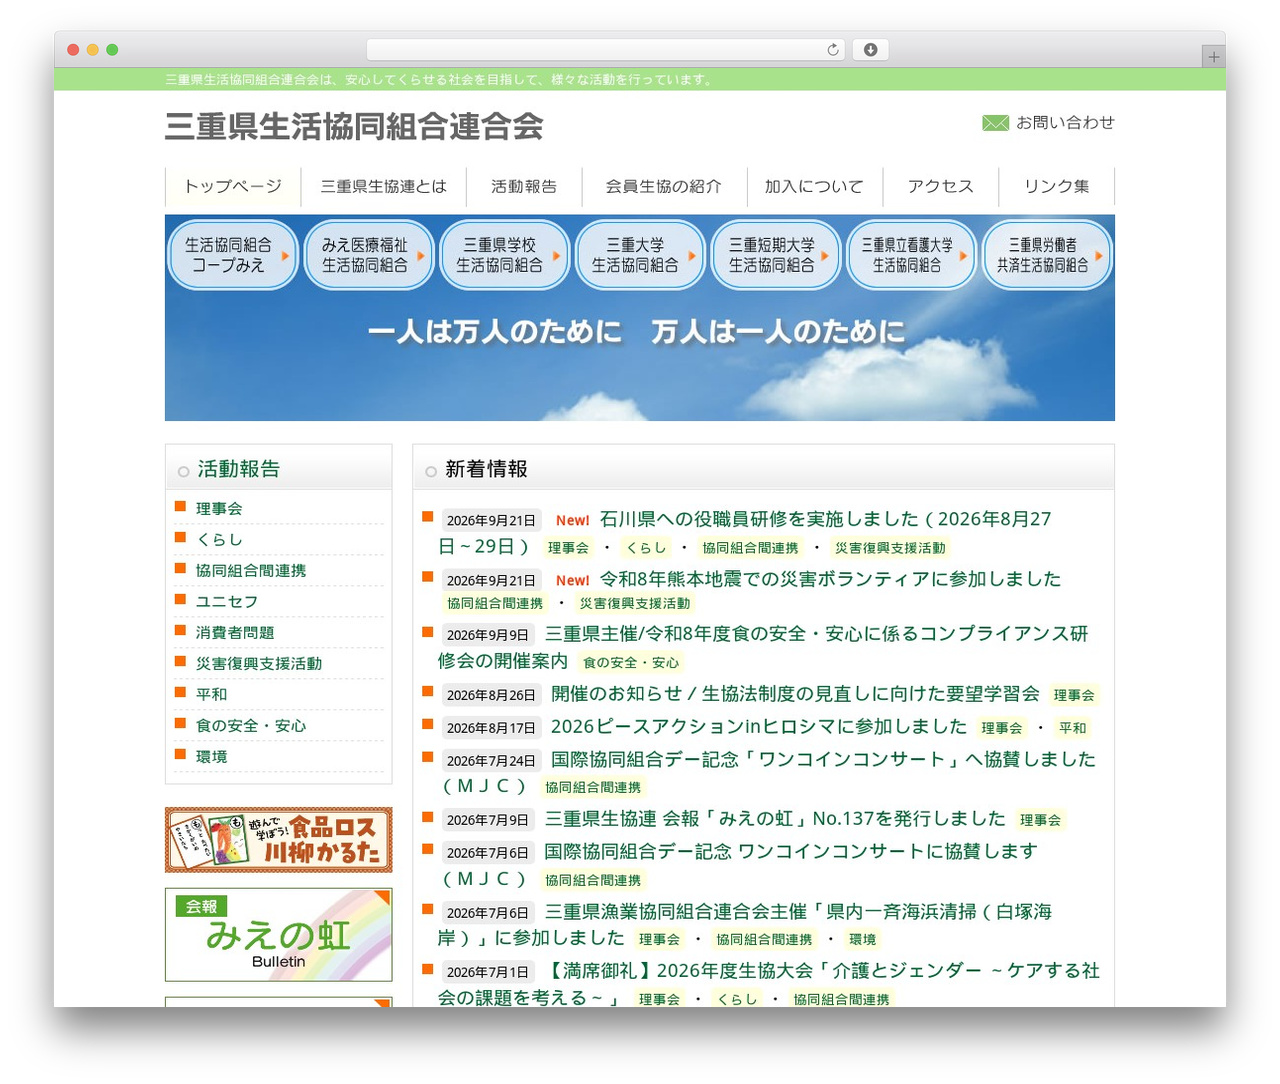Viewport: 1280px width, 1084px height.
Task: Click the 食の安全・安心 tag on the September 9 article
Action: click(x=631, y=663)
